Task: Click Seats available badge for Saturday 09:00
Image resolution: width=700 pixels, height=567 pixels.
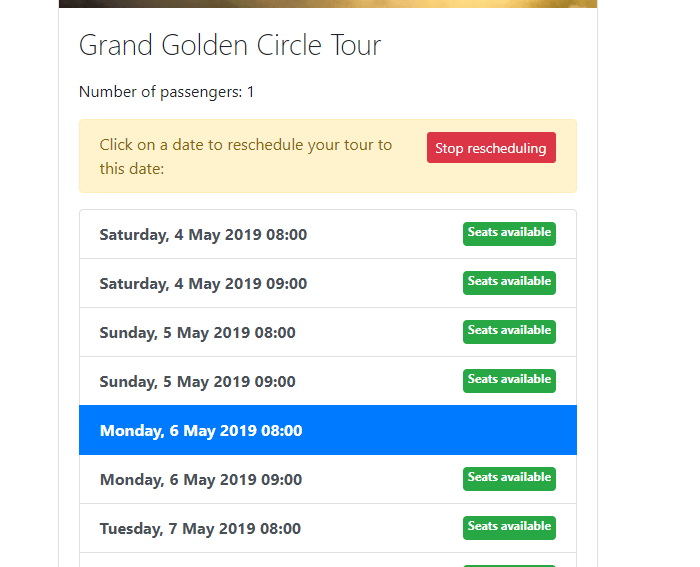Action: 509,283
